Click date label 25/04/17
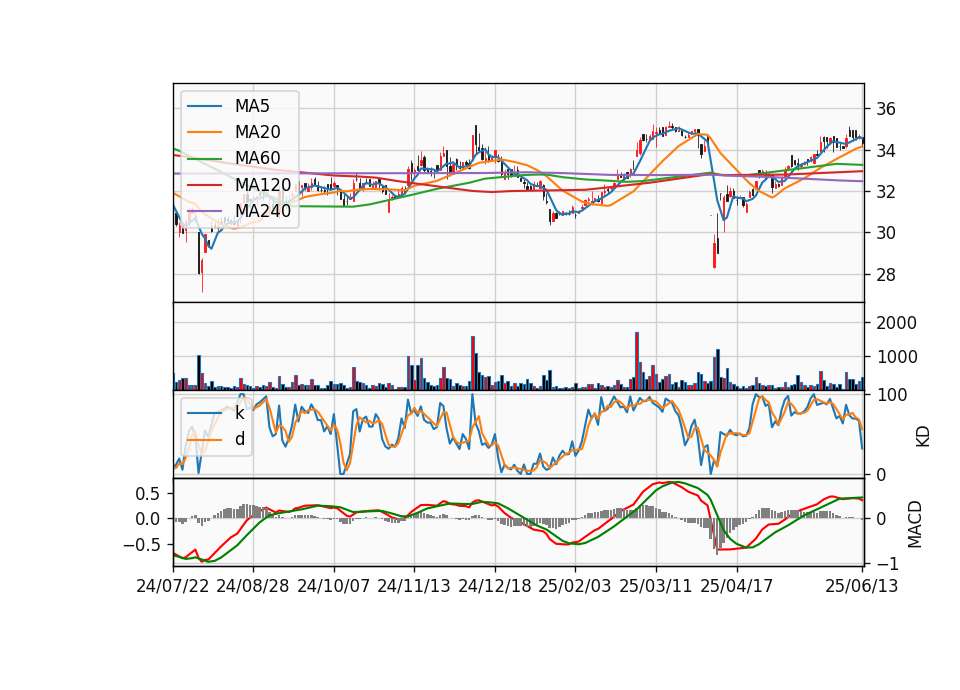 [737, 586]
